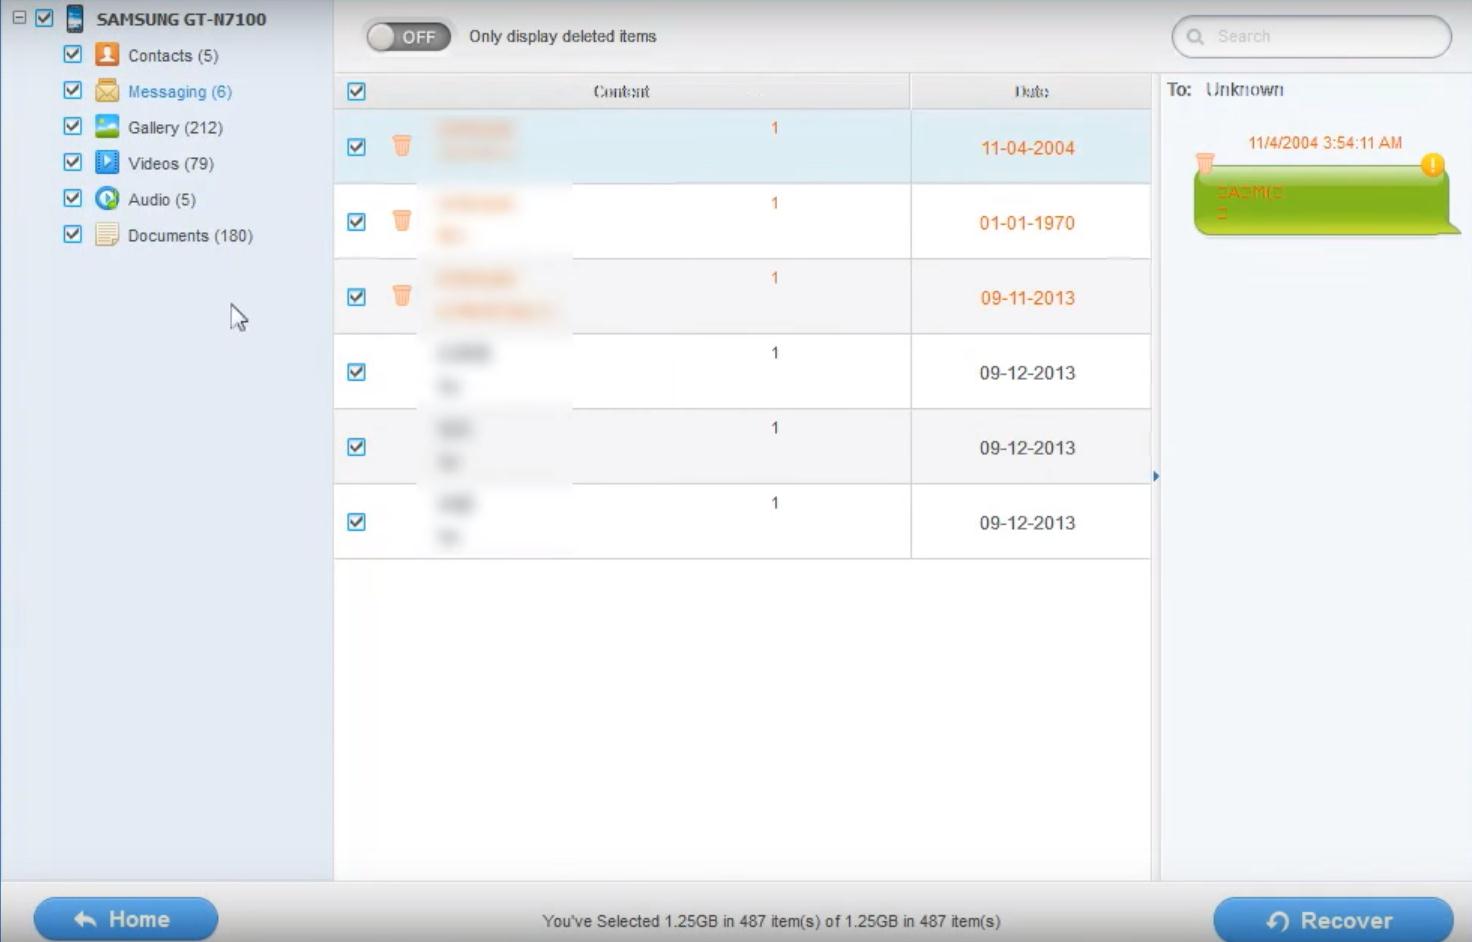Collapse the preview pane using blue arrow
Screen dimensions: 1472x942
[1156, 476]
